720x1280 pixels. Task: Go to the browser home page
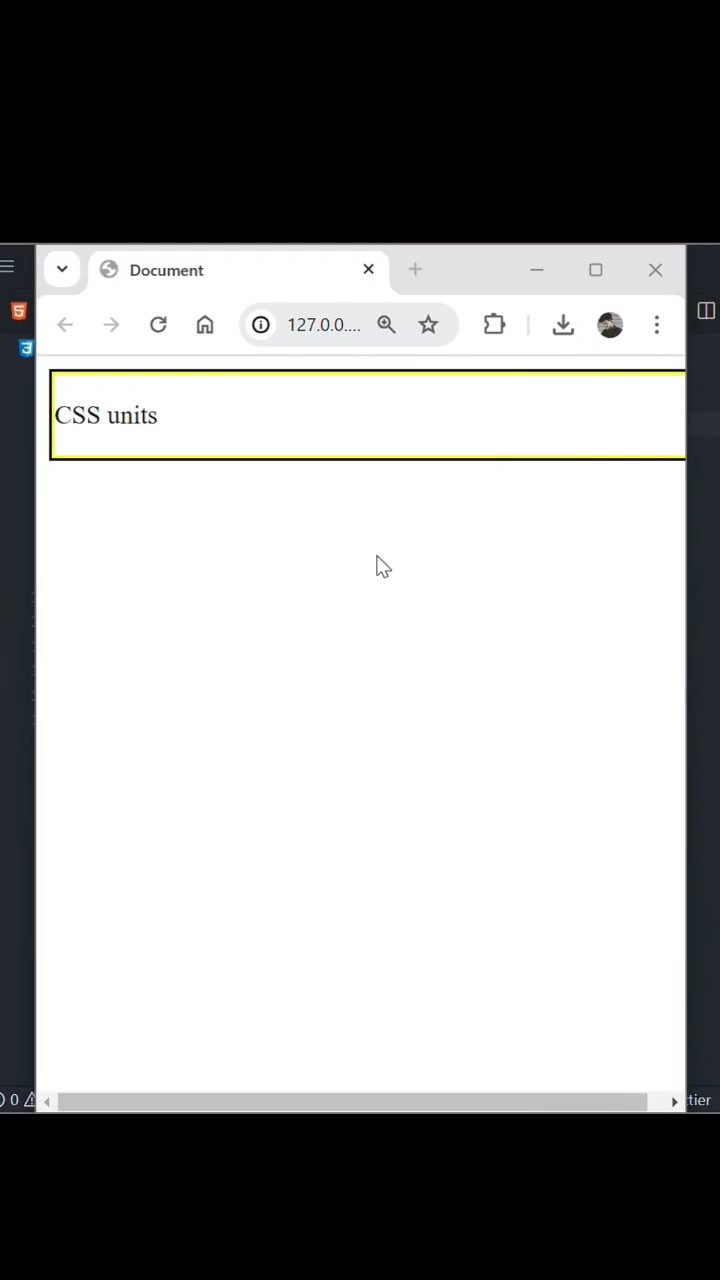point(205,324)
